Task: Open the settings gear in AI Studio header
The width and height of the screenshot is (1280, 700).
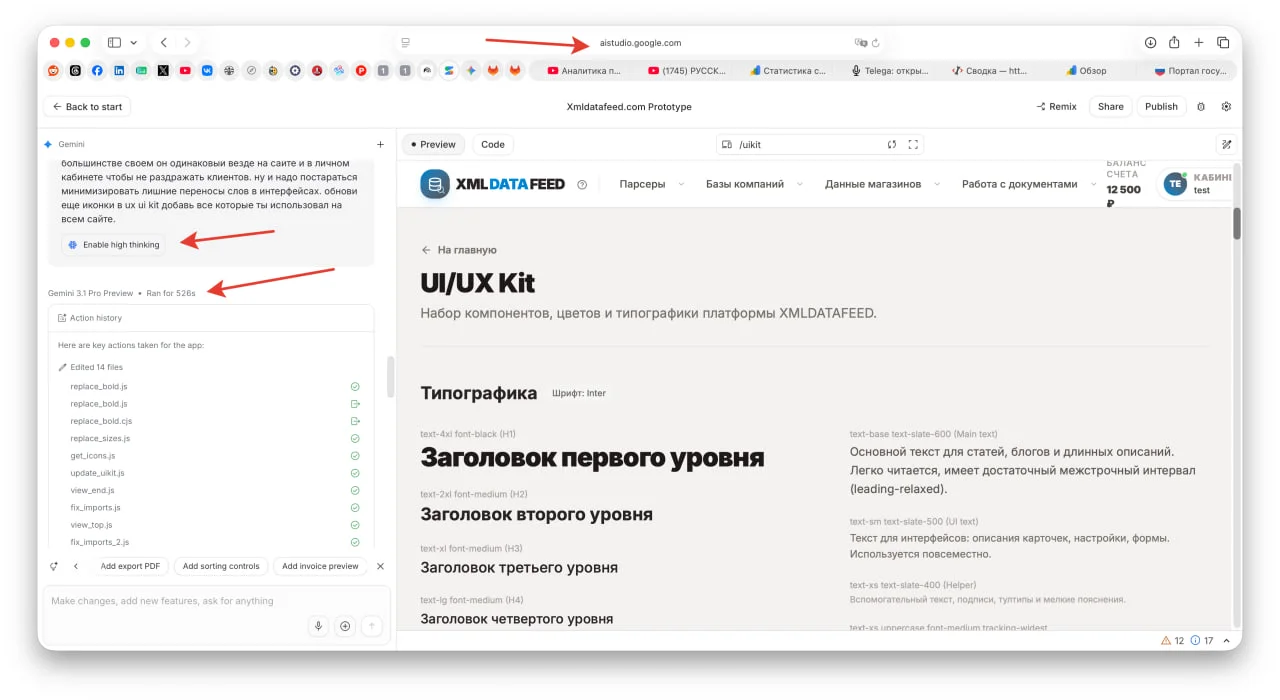Action: [1226, 106]
